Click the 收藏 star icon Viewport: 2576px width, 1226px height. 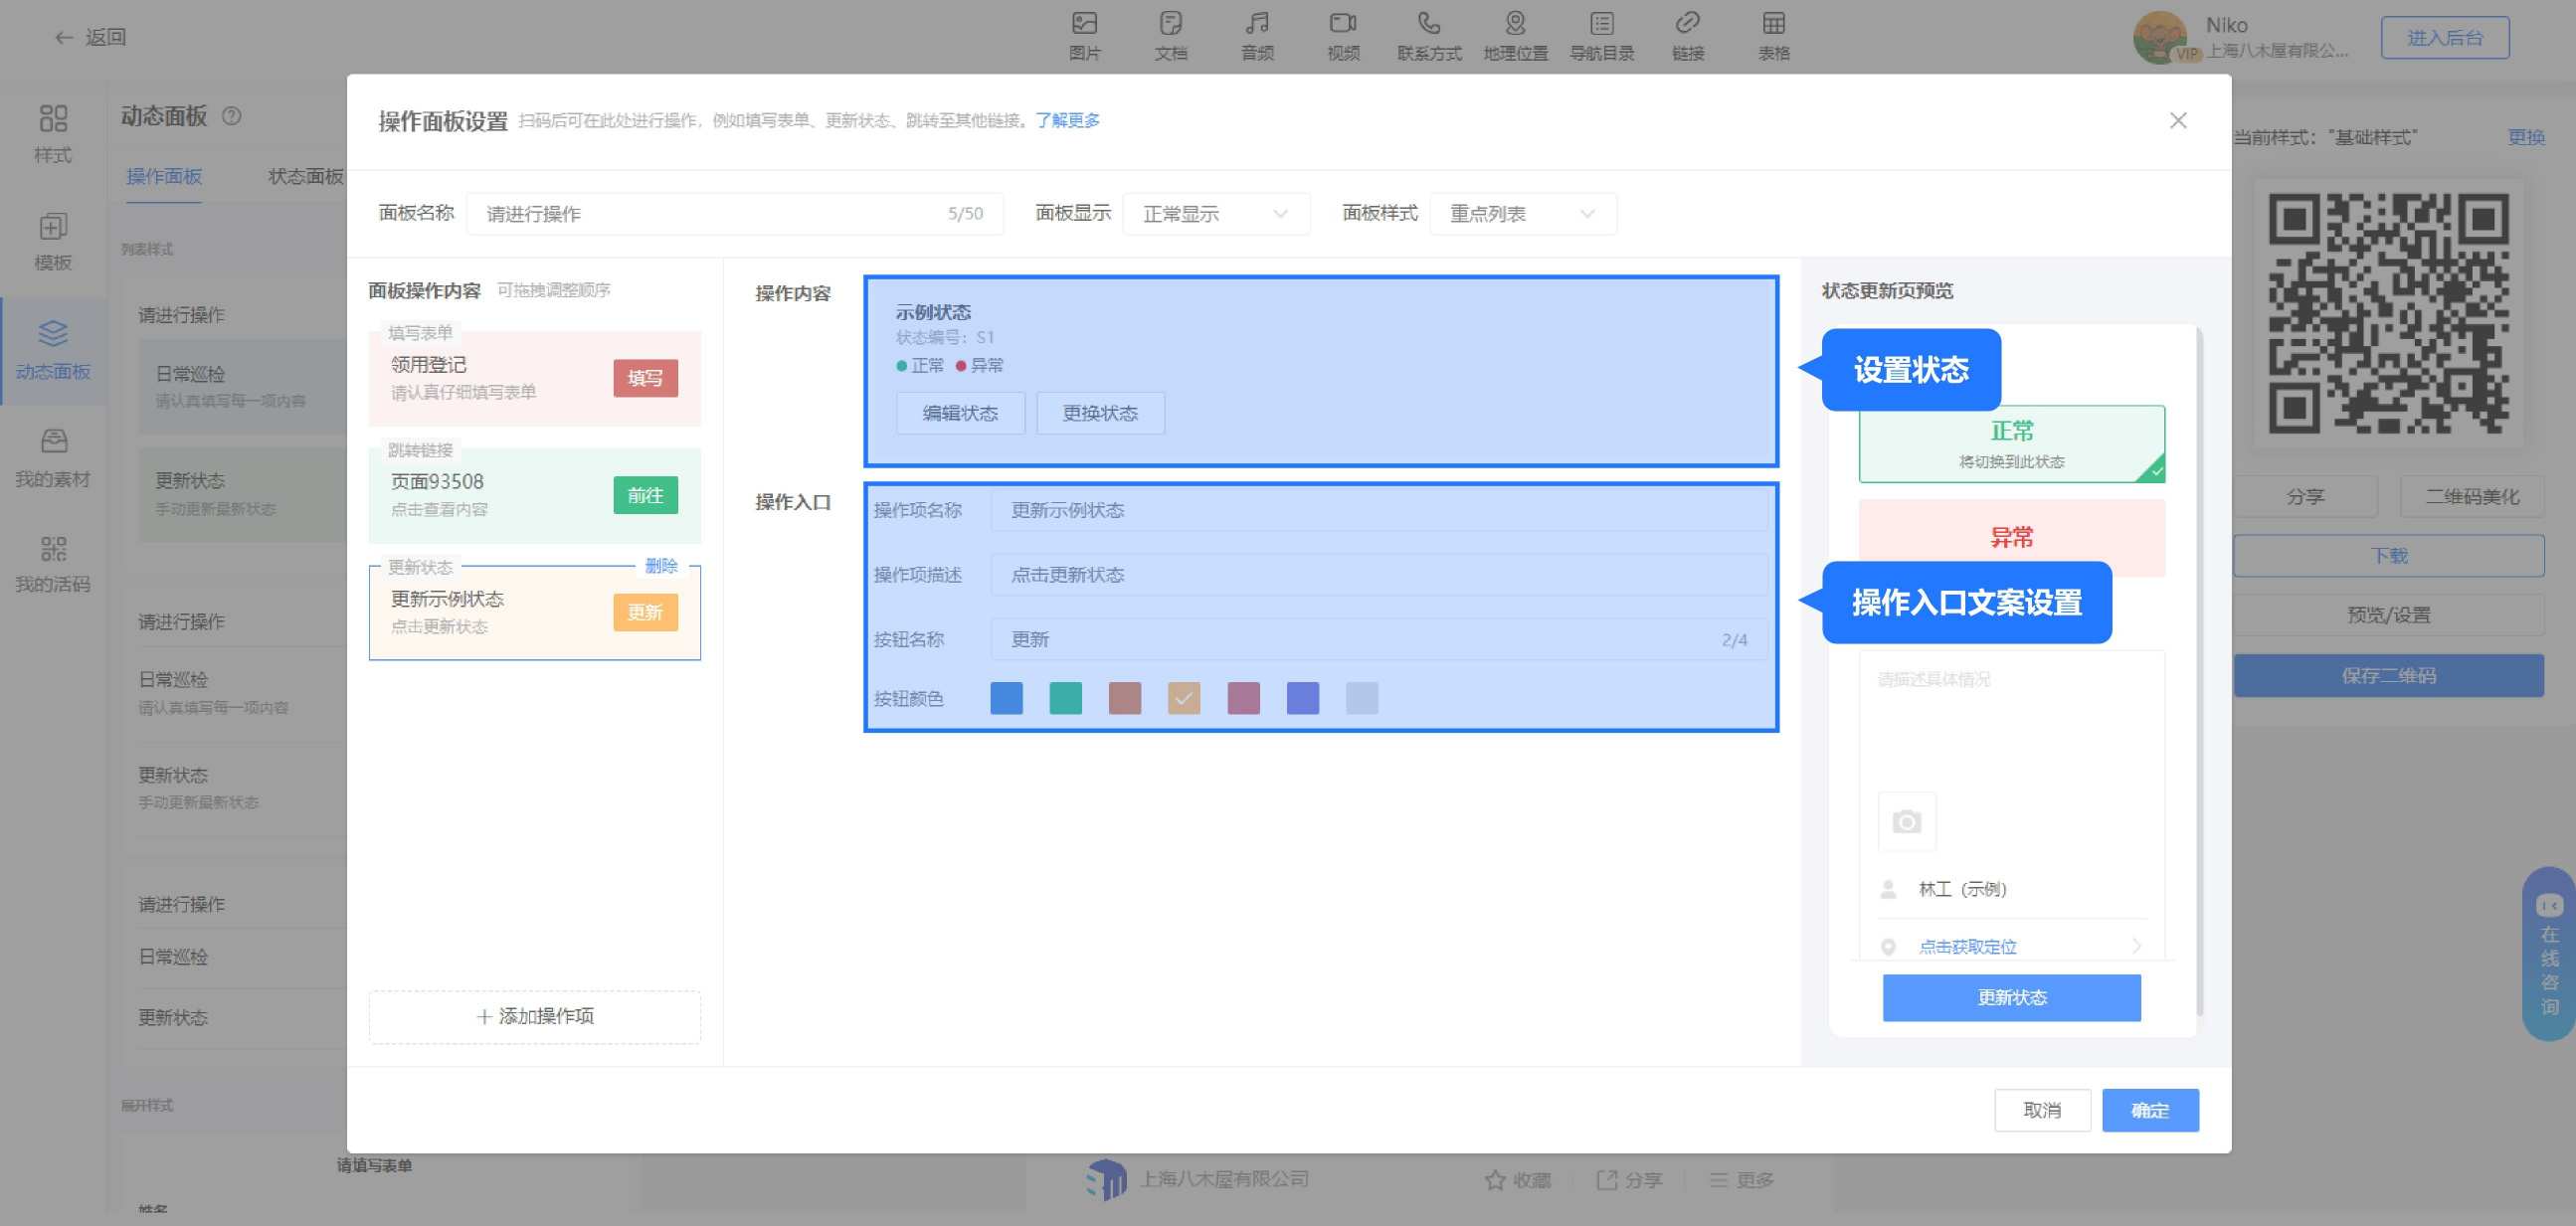point(1495,1180)
